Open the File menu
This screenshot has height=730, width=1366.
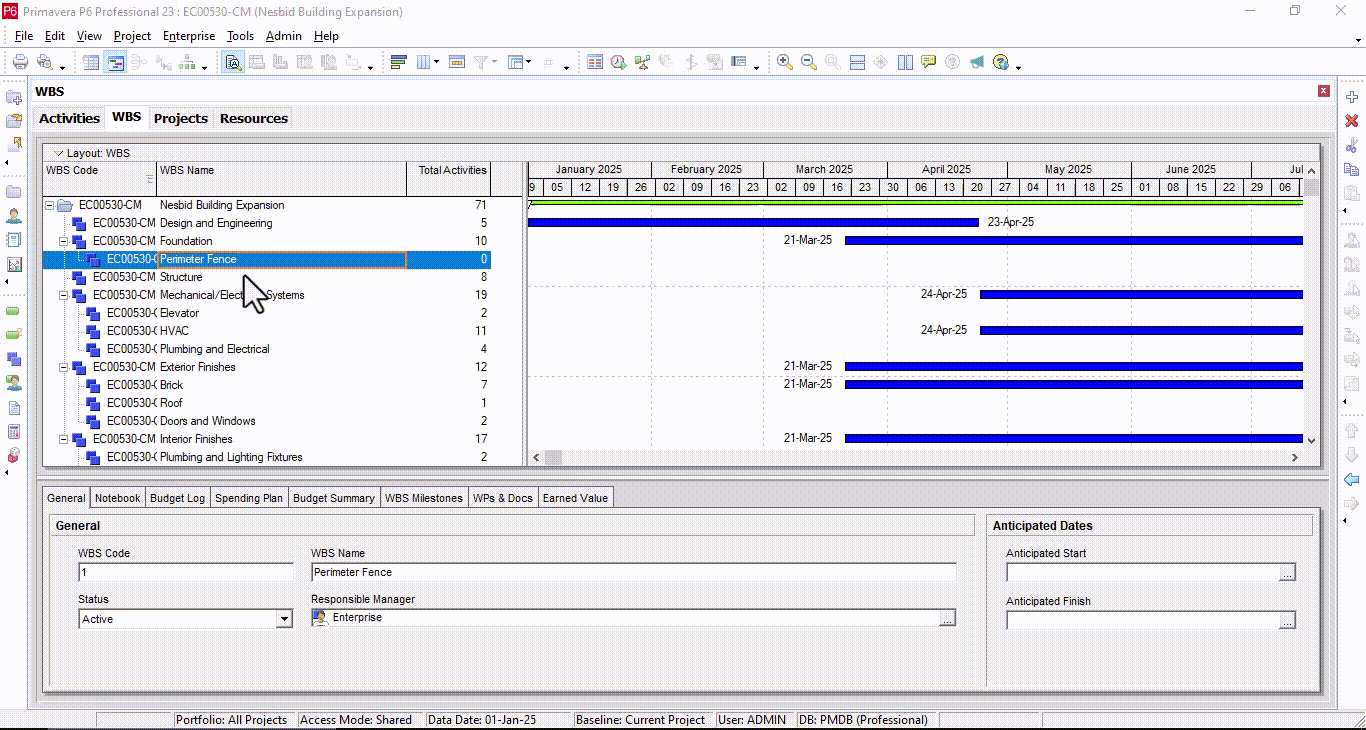pos(24,36)
